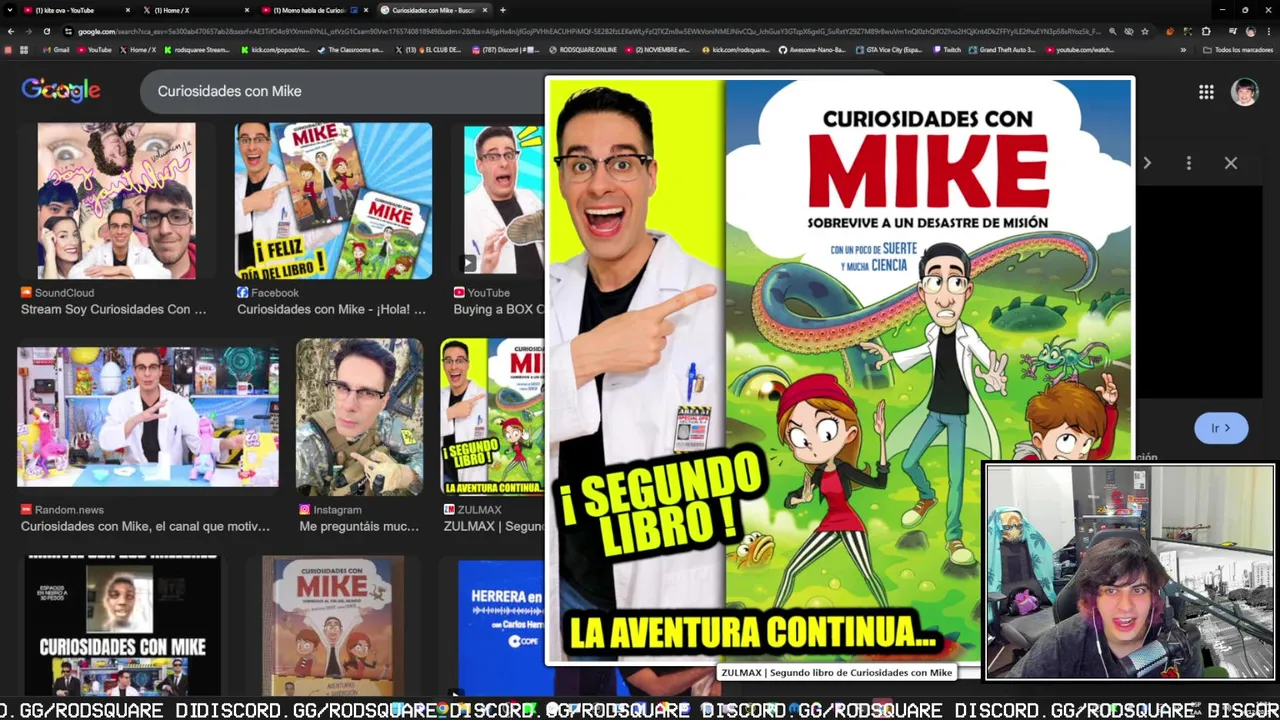Close the 'Home / X' tab

[x=247, y=10]
